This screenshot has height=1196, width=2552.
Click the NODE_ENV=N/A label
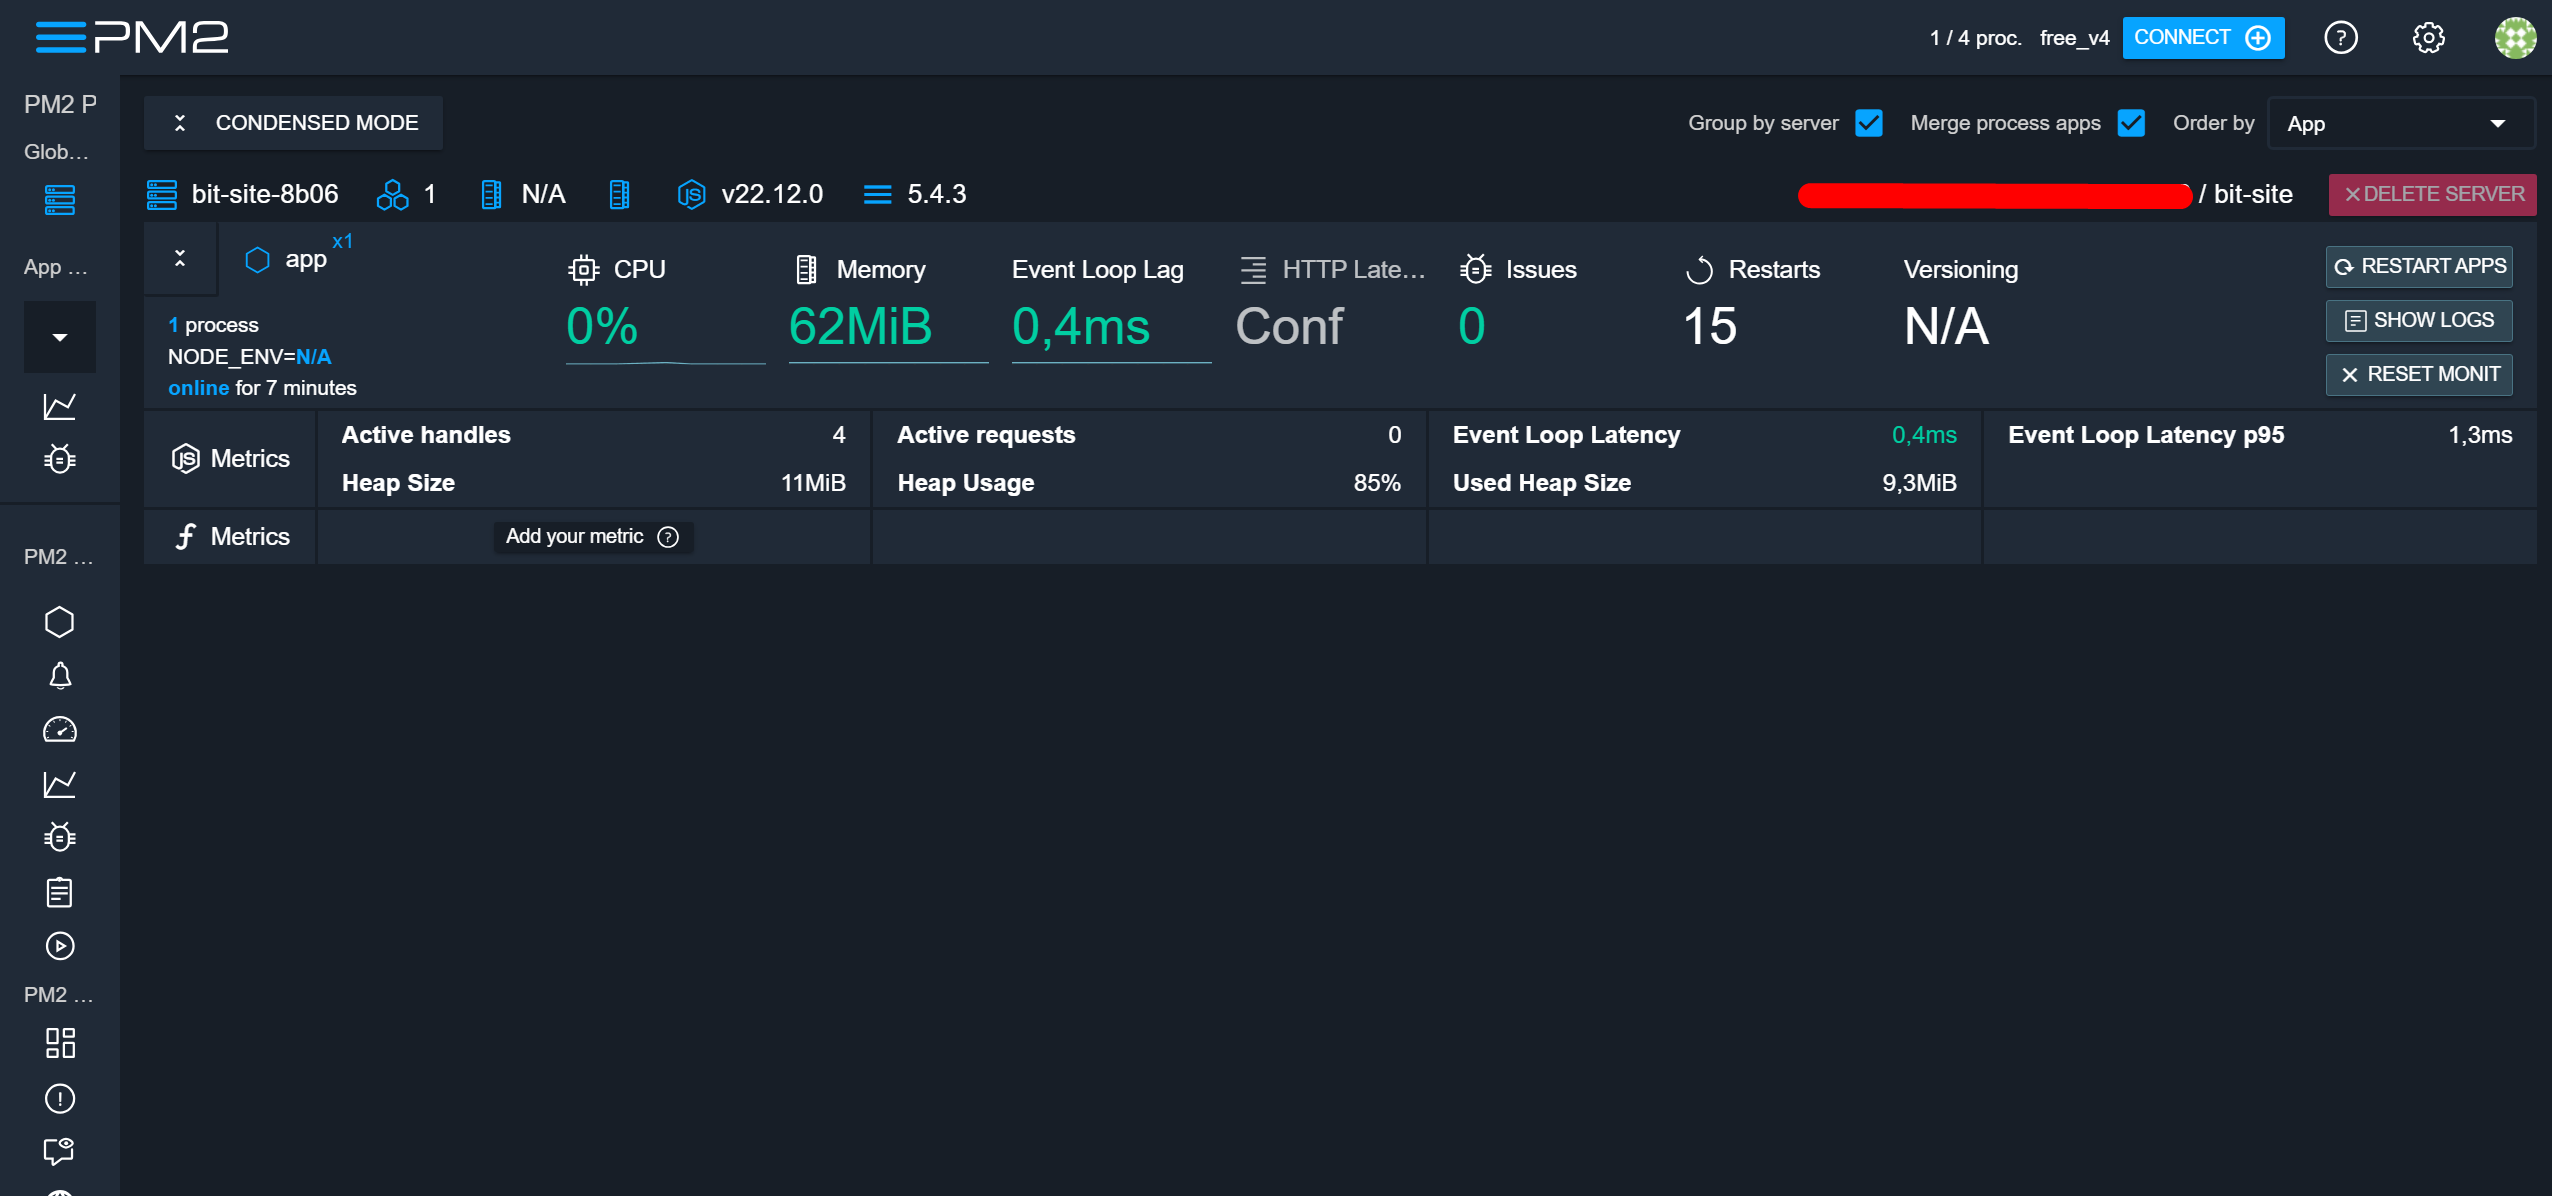pyautogui.click(x=249, y=357)
